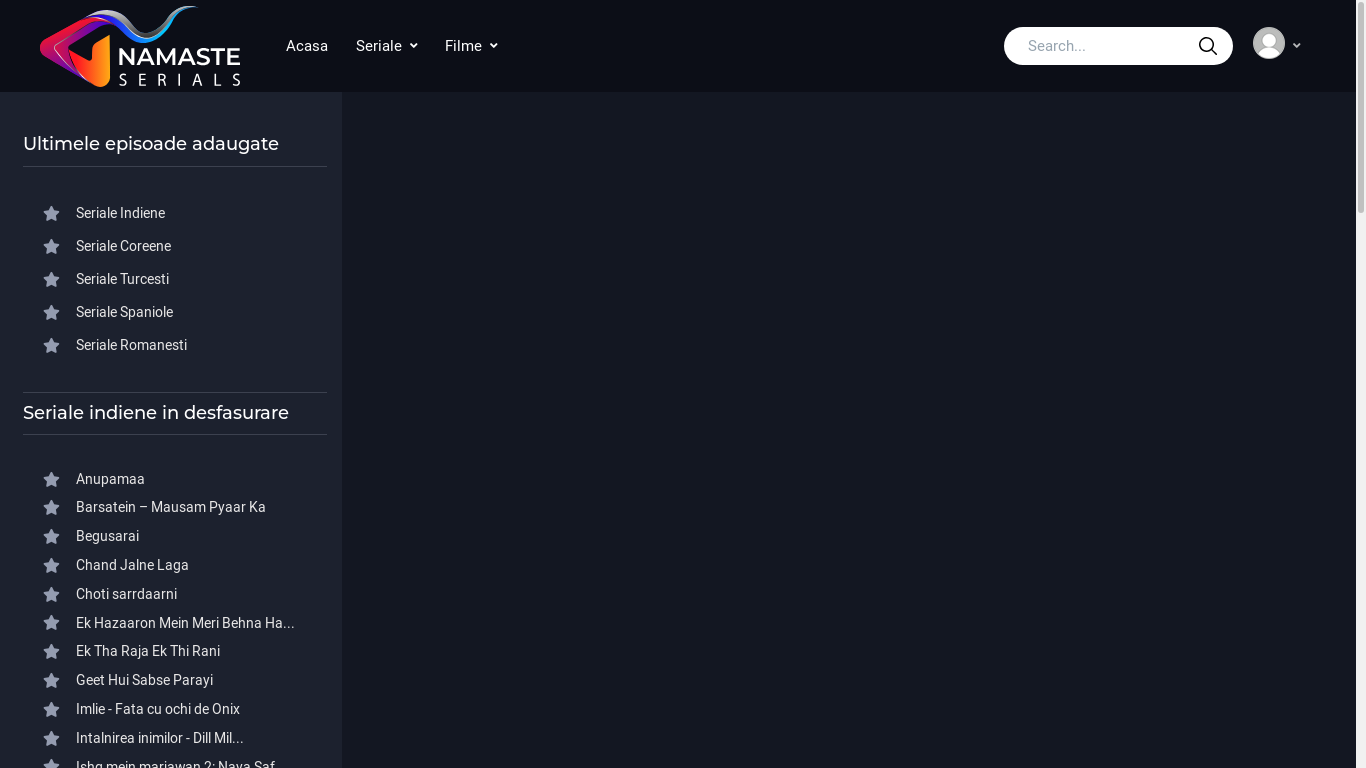This screenshot has width=1366, height=768.
Task: Open Seriale Spaniole category
Action: coord(124,312)
